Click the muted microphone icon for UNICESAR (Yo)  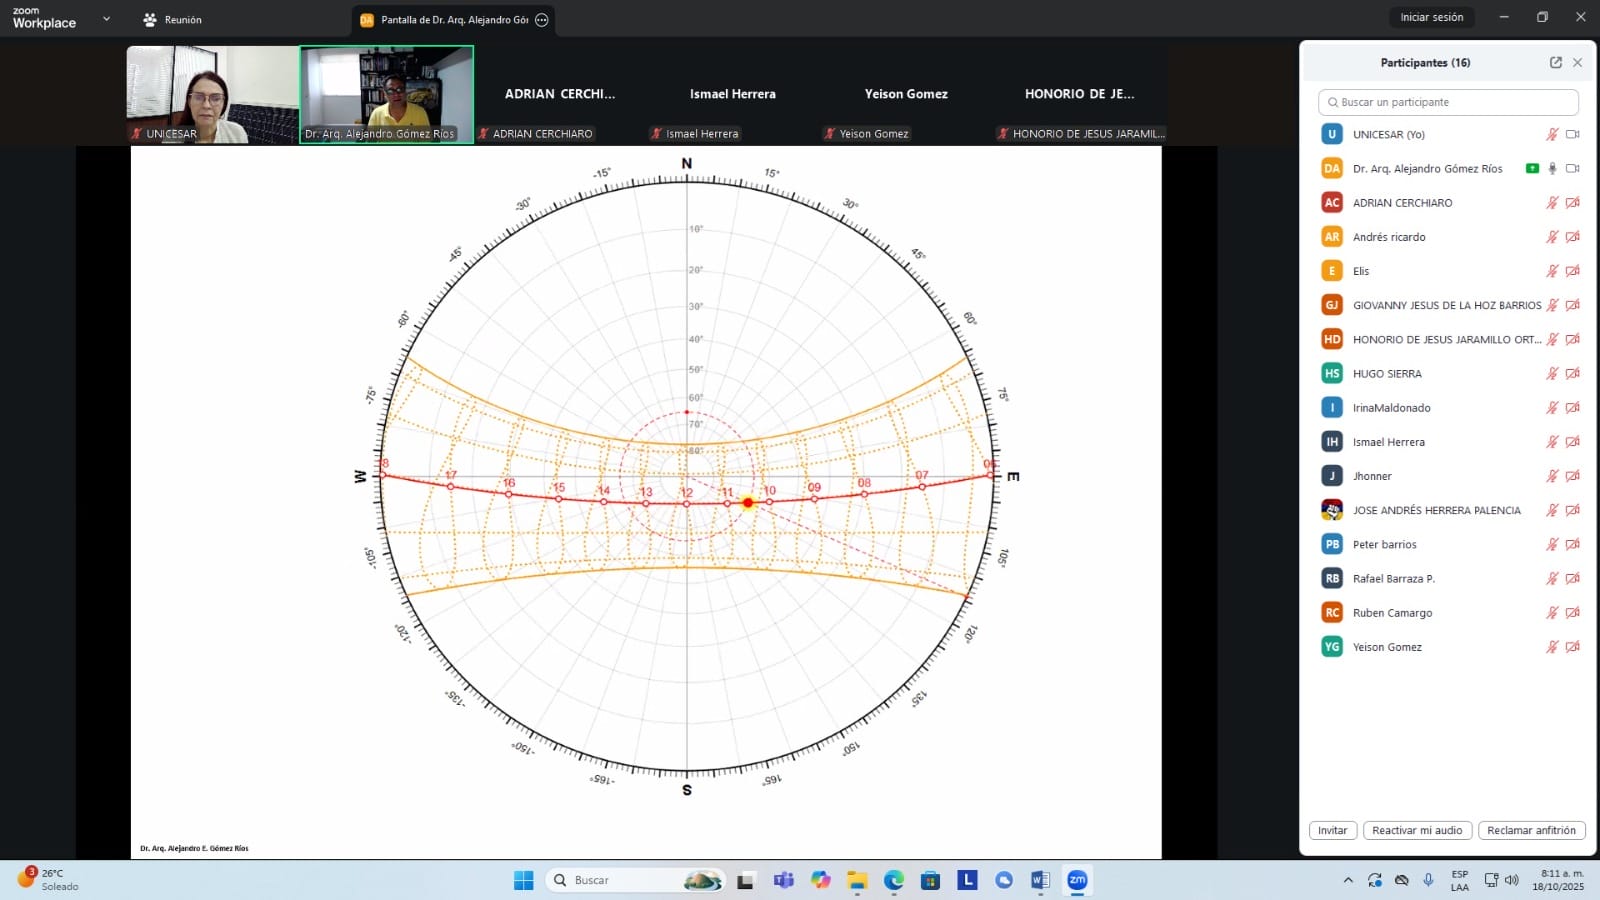pyautogui.click(x=1552, y=134)
